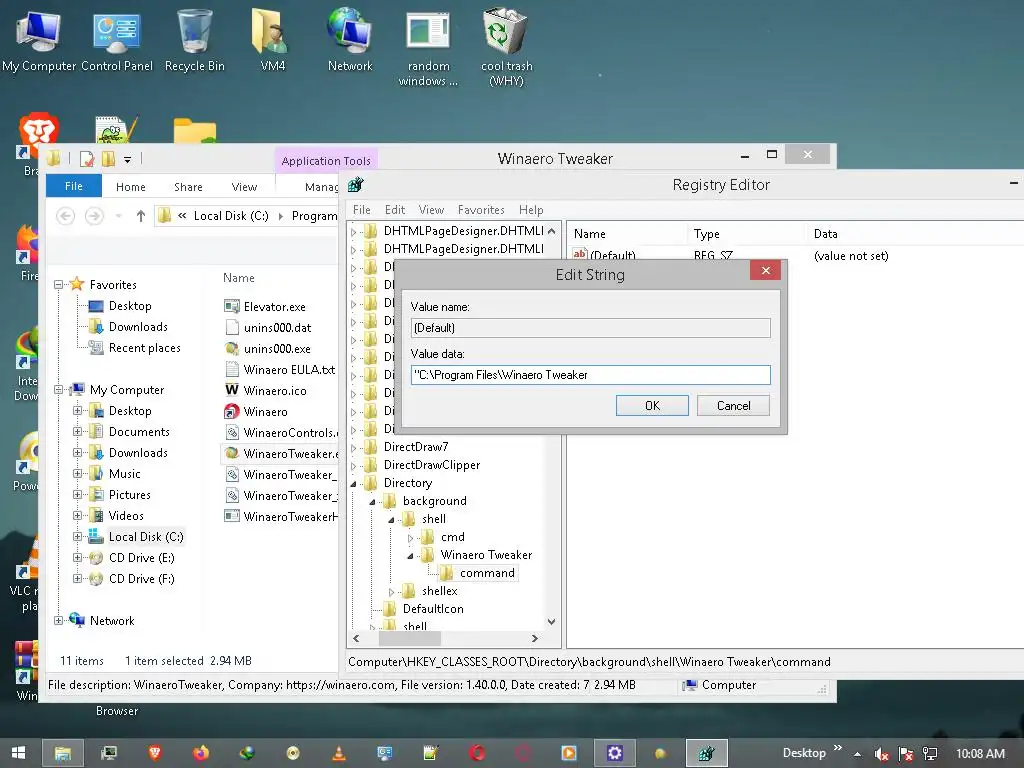Viewport: 1024px width, 768px height.
Task: Select CD Drive (E:) in navigation pane
Action: pyautogui.click(x=132, y=558)
